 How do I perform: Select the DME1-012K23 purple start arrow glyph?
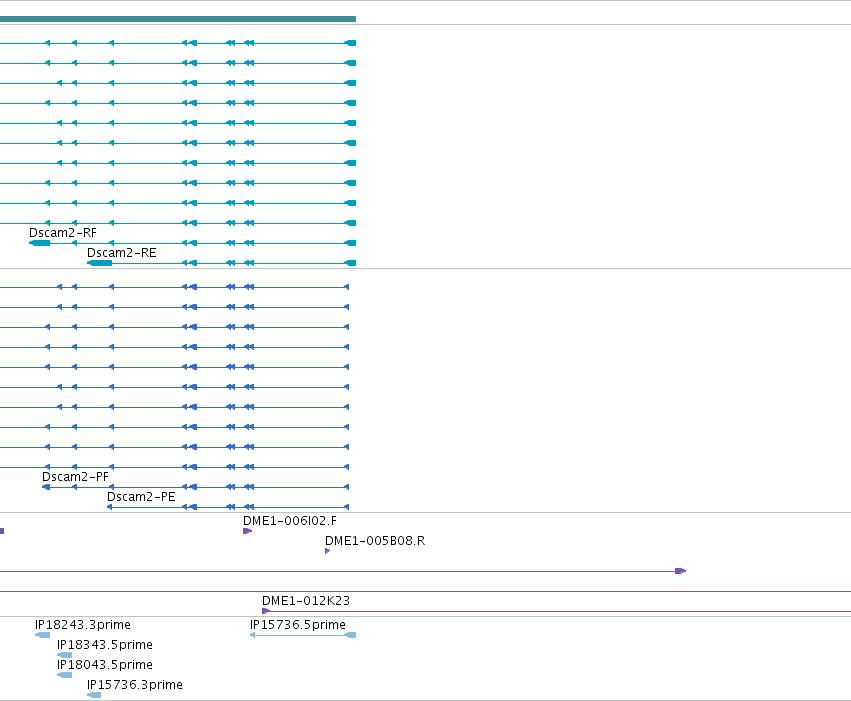(x=266, y=611)
